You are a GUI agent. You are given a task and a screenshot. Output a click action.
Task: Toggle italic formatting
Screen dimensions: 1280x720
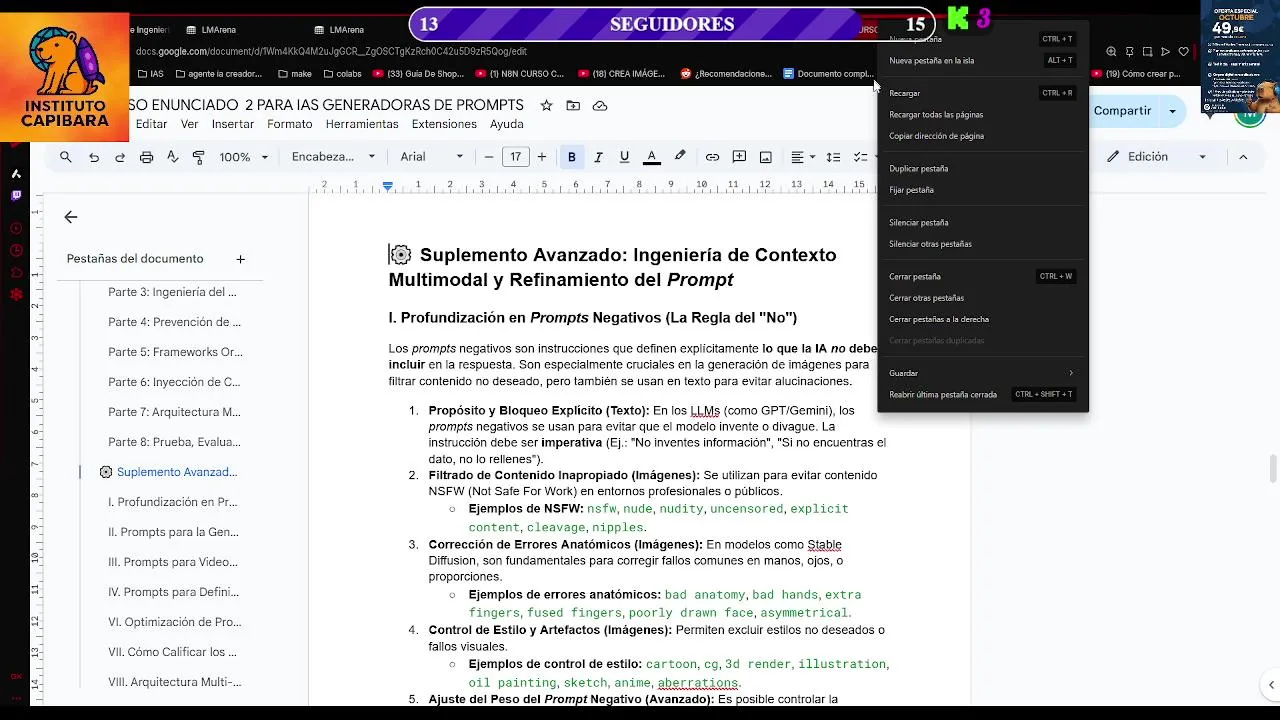[598, 157]
